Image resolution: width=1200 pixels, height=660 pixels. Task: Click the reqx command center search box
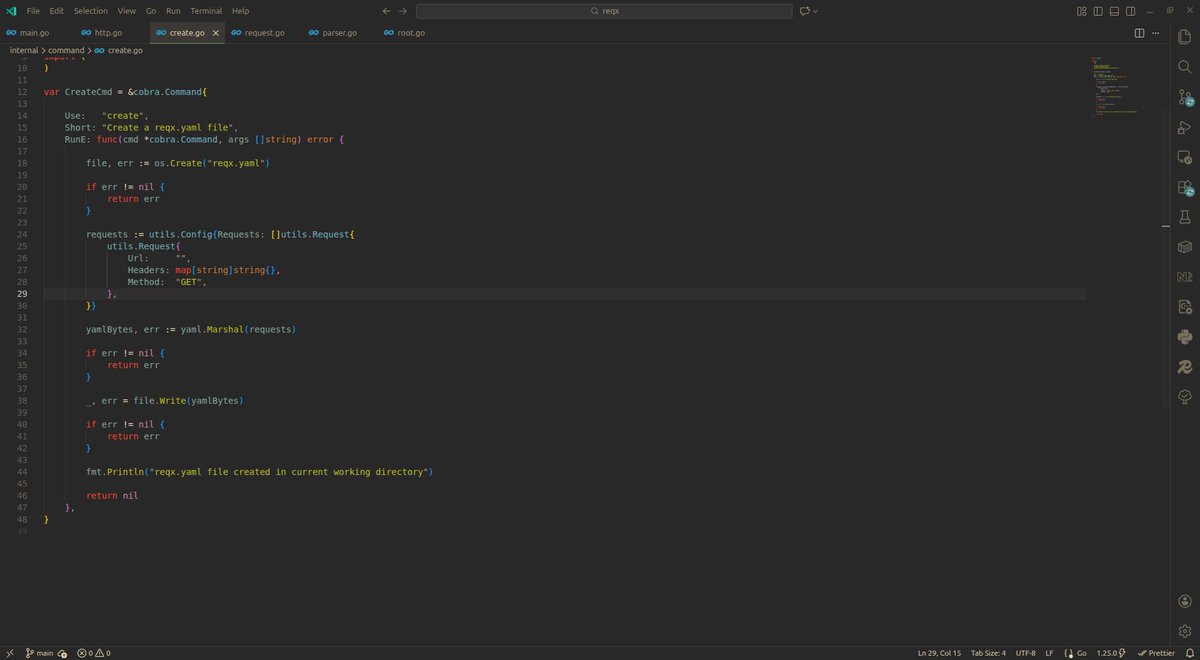[x=603, y=11]
